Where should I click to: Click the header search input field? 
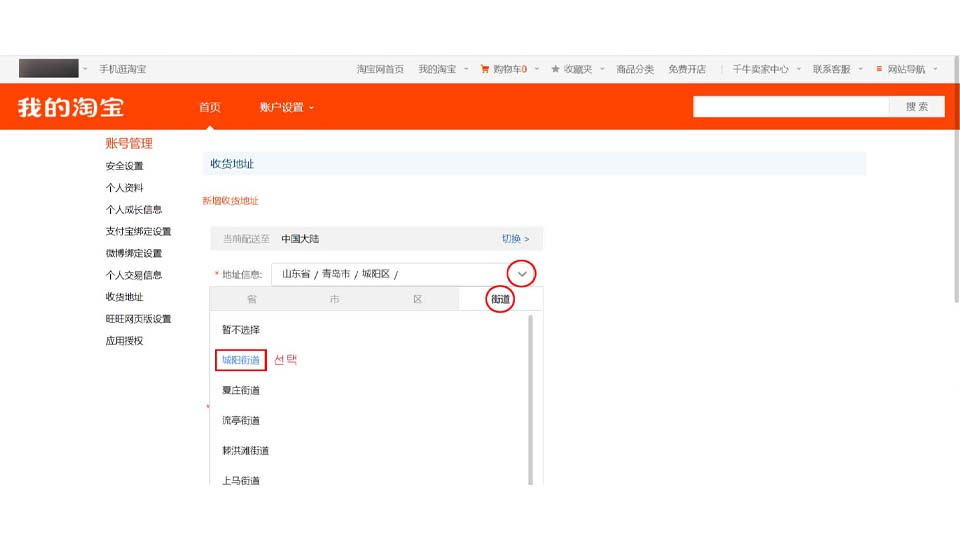[791, 107]
